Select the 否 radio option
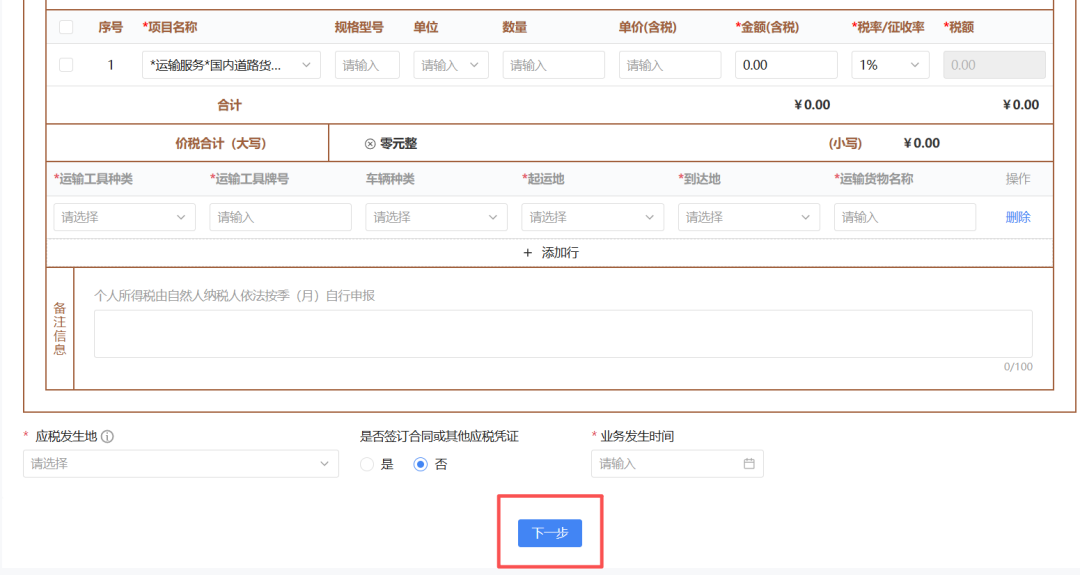 420,465
